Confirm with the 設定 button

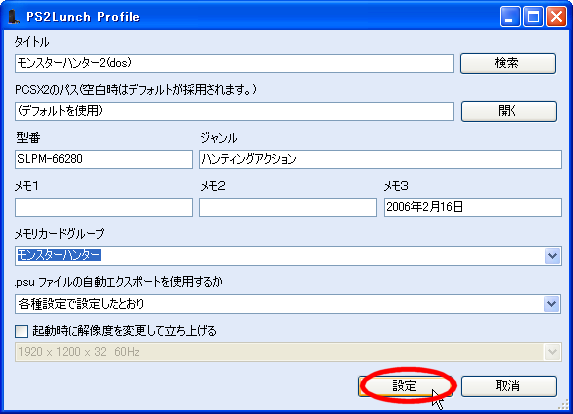tap(405, 386)
